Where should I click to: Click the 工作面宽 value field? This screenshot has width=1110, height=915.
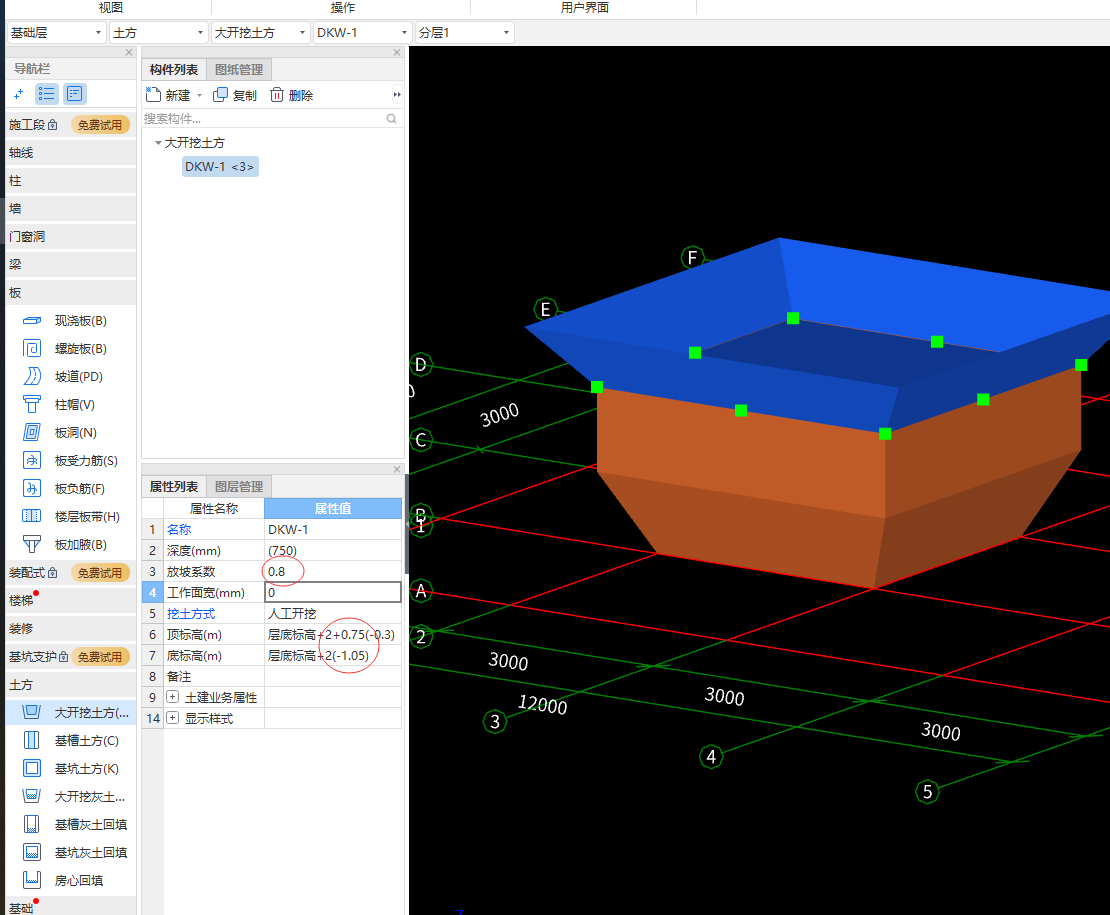click(x=333, y=592)
